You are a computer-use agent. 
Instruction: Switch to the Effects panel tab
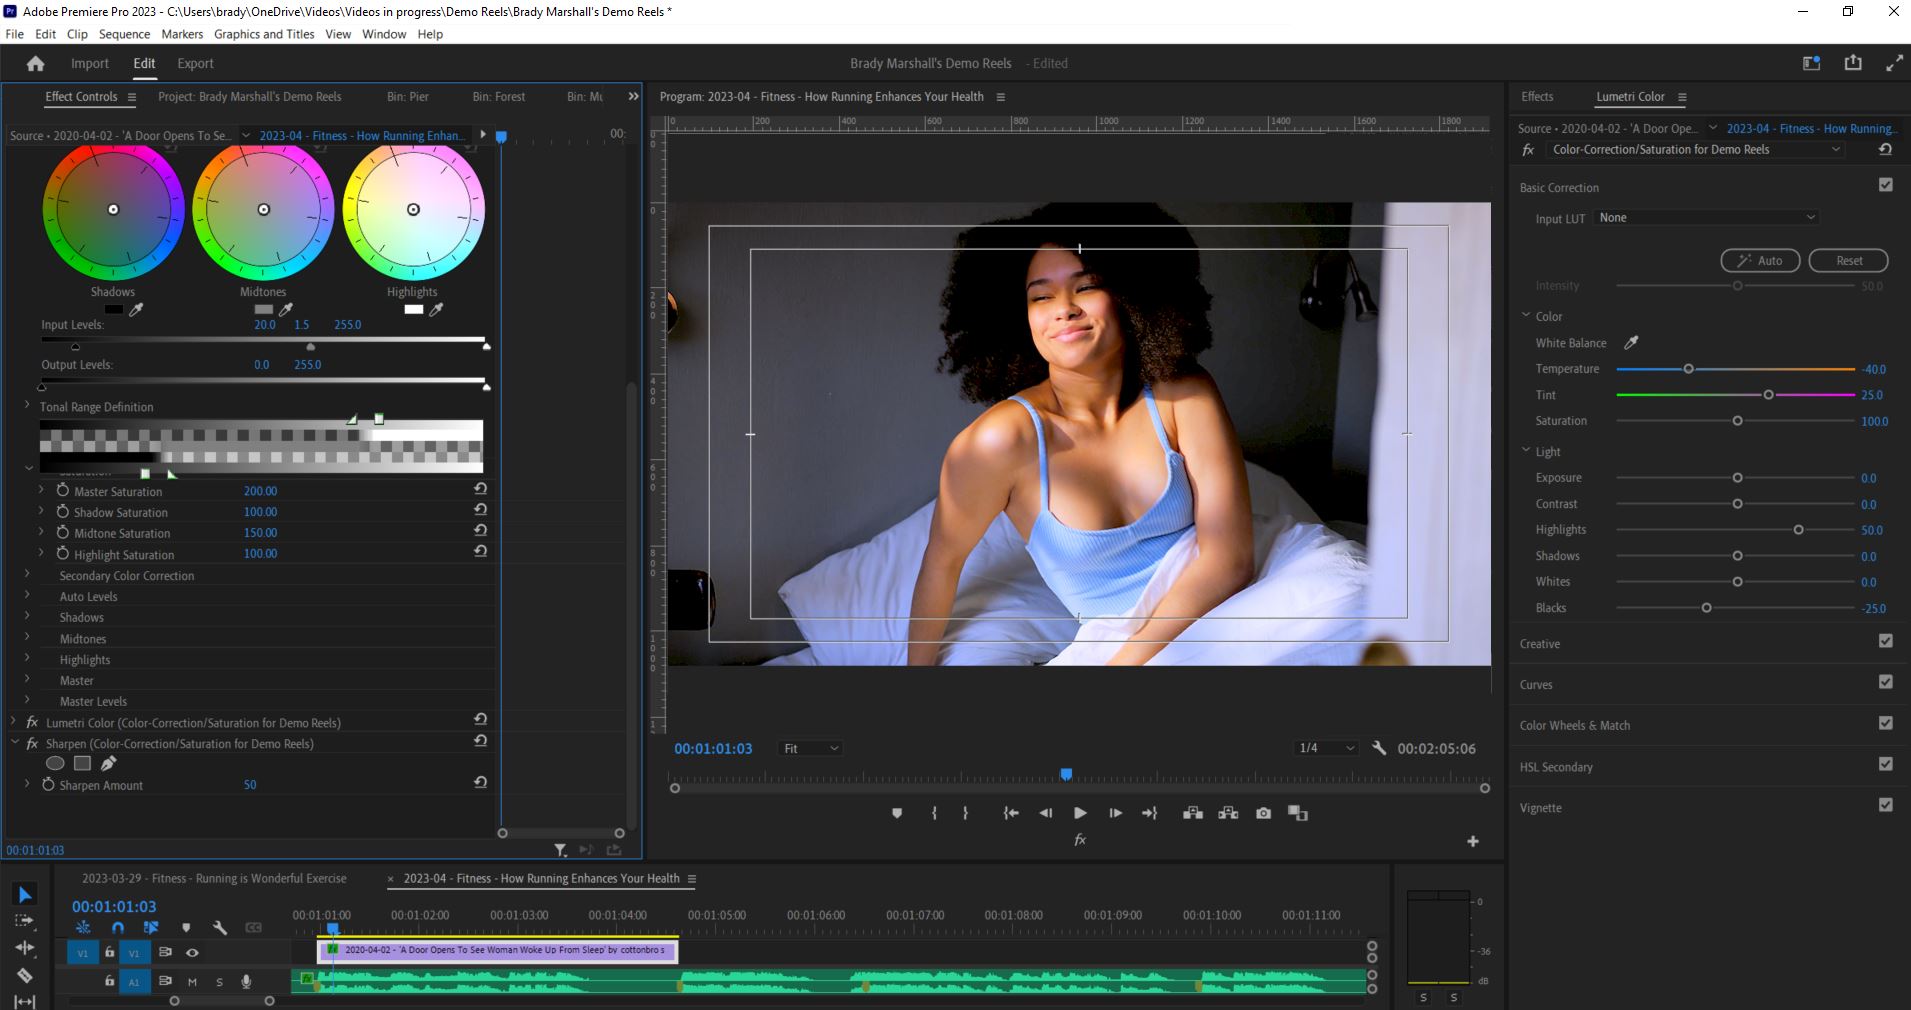click(1537, 97)
